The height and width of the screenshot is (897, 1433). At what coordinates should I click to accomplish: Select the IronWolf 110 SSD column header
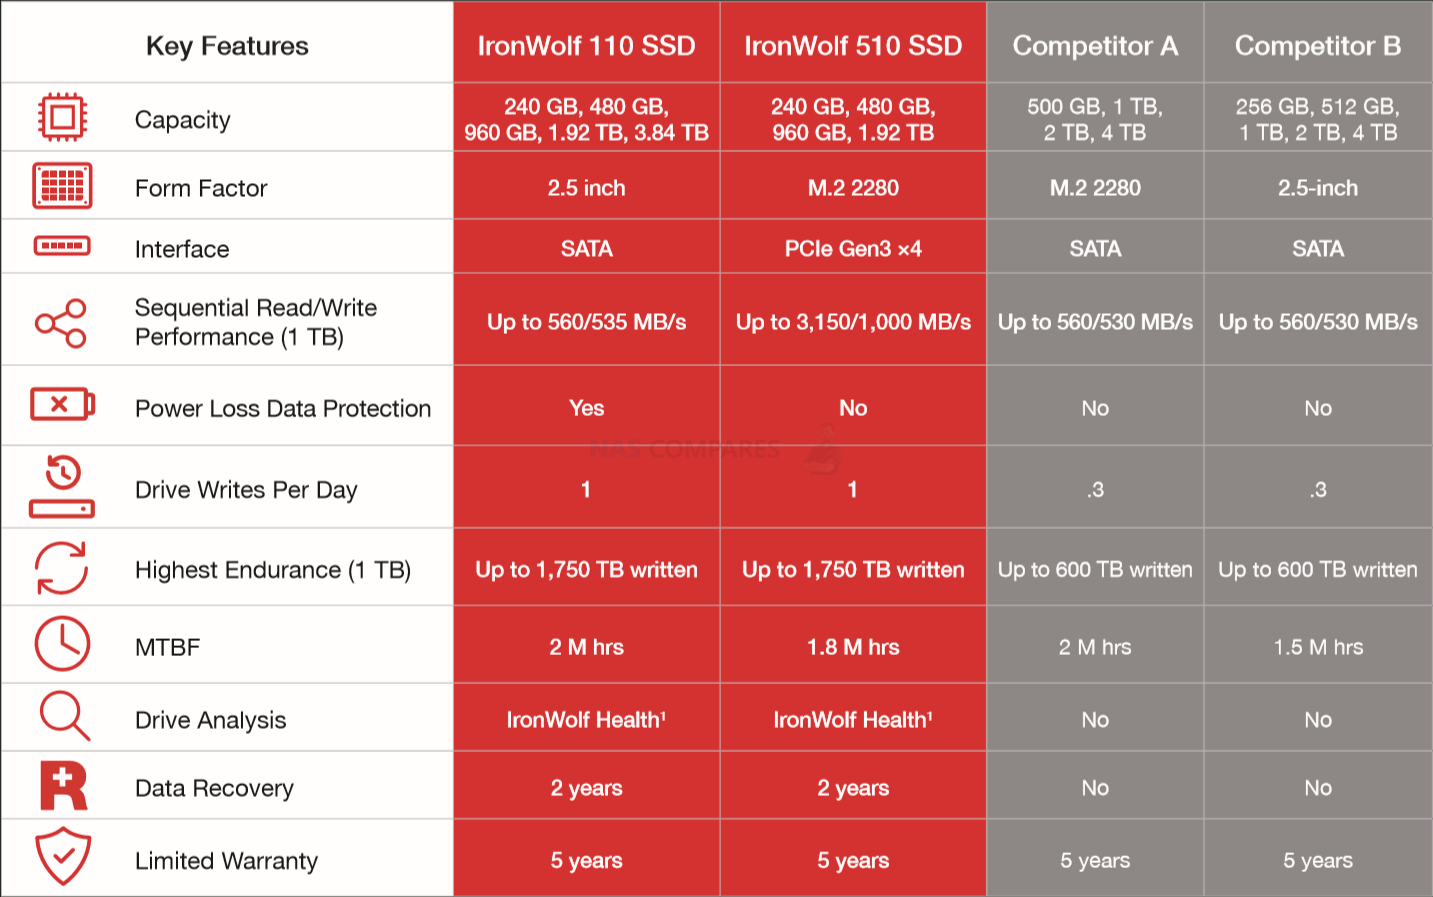[586, 45]
